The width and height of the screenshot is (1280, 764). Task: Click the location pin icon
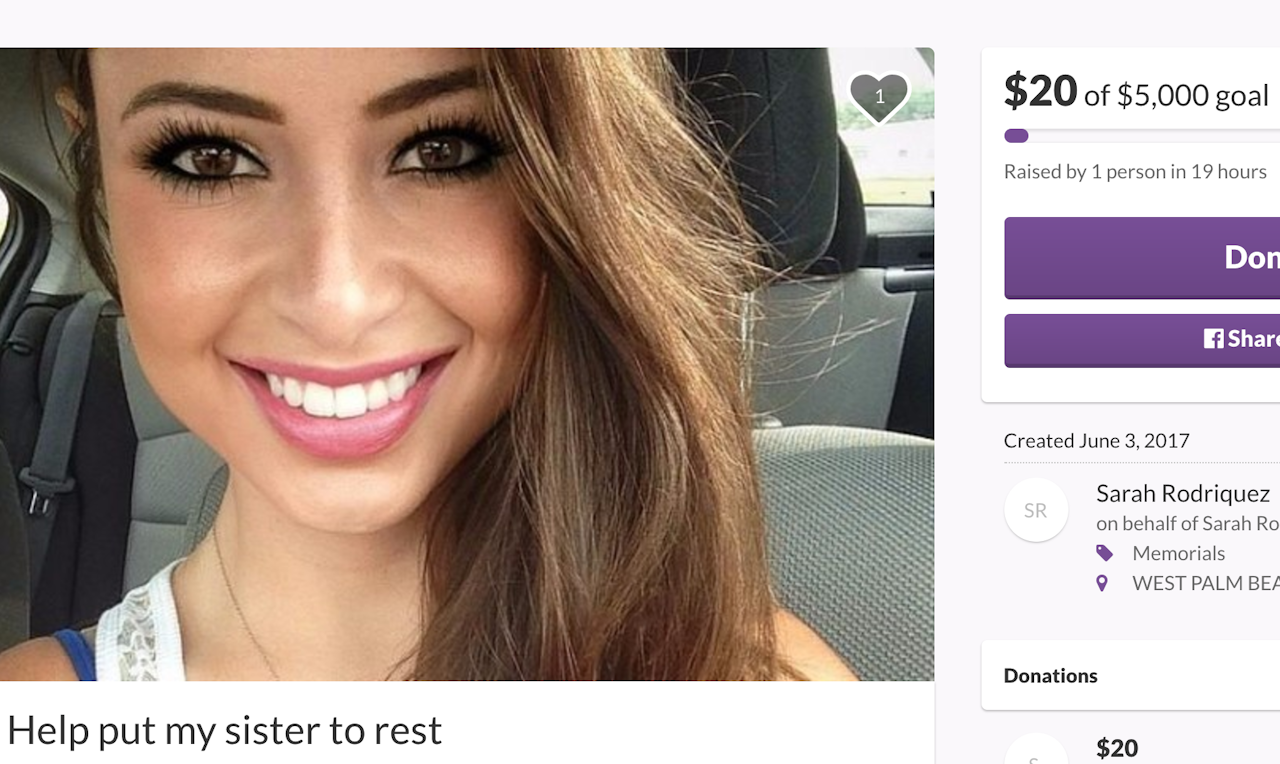click(x=1102, y=583)
